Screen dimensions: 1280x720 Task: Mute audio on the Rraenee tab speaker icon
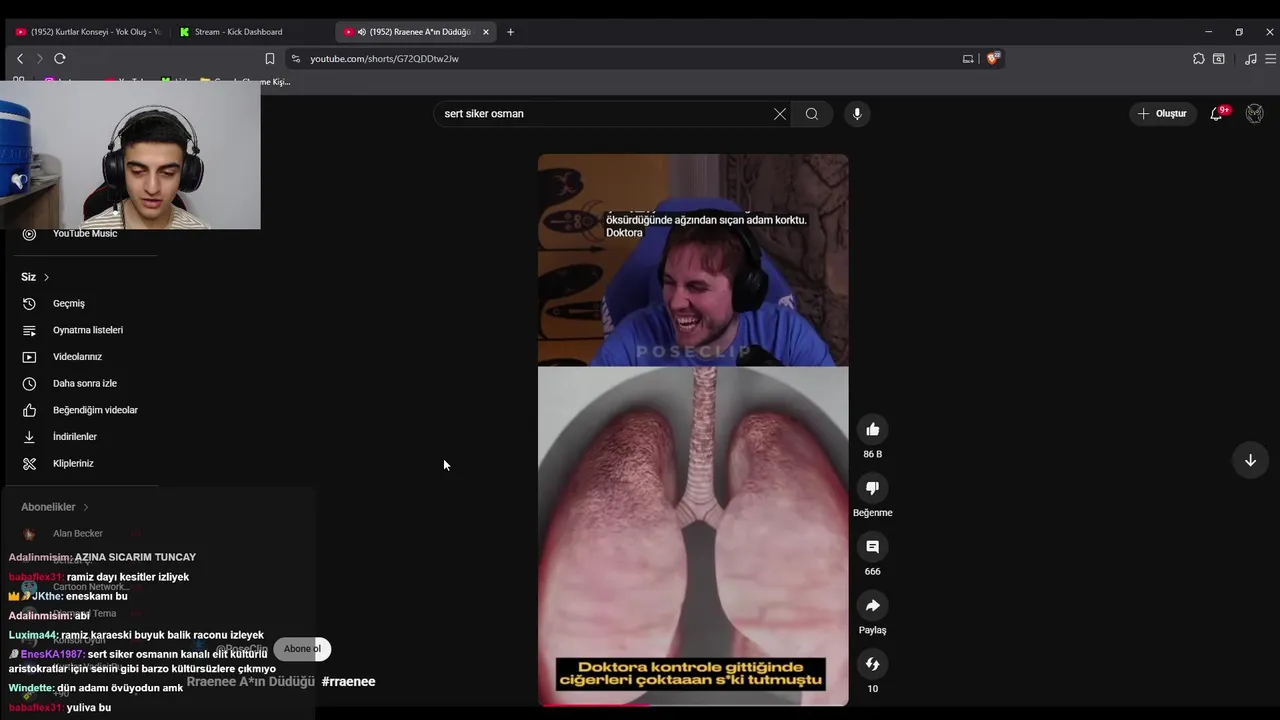click(362, 32)
